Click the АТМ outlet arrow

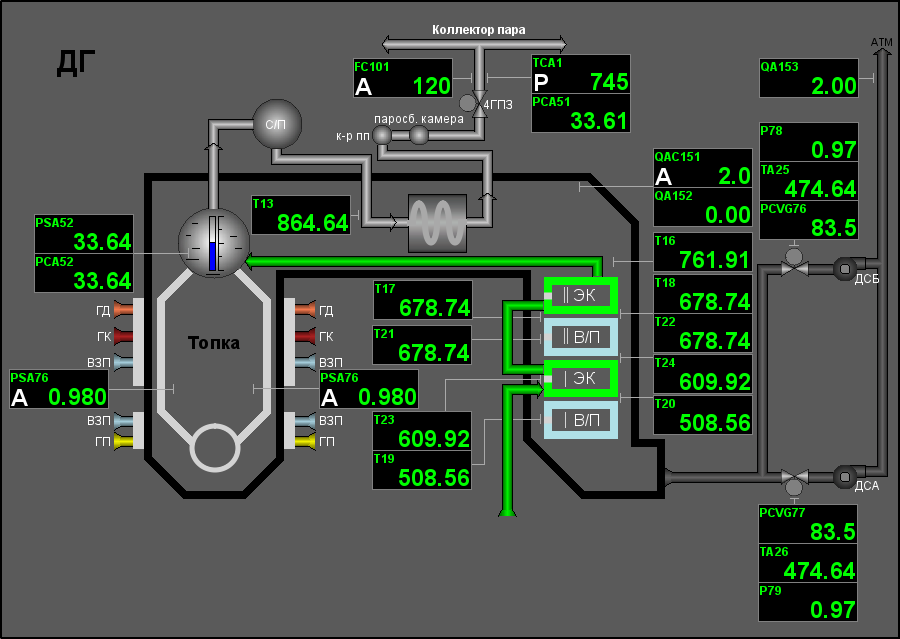coord(882,52)
